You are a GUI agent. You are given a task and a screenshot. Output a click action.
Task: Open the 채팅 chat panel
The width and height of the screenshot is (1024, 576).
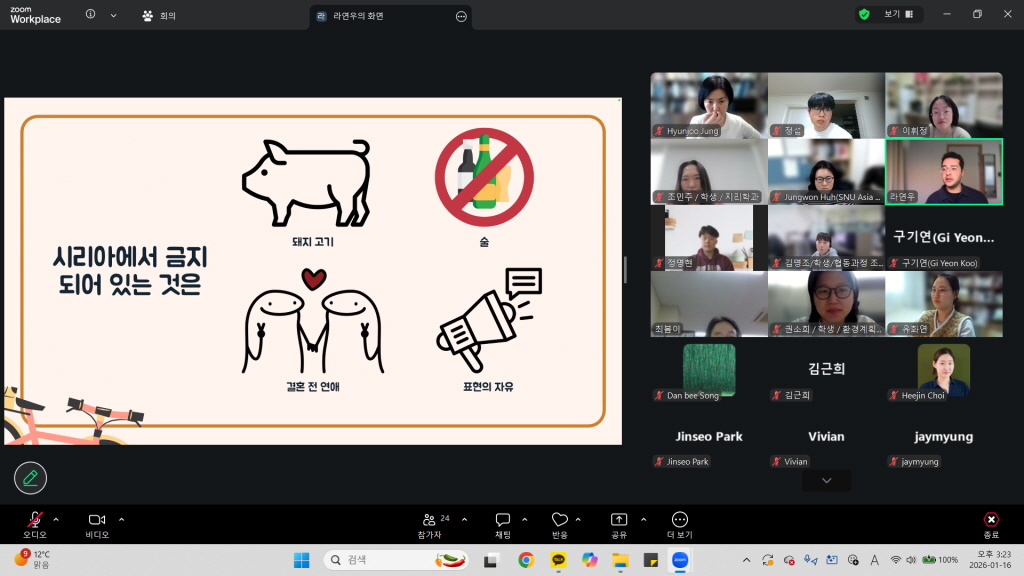503,520
